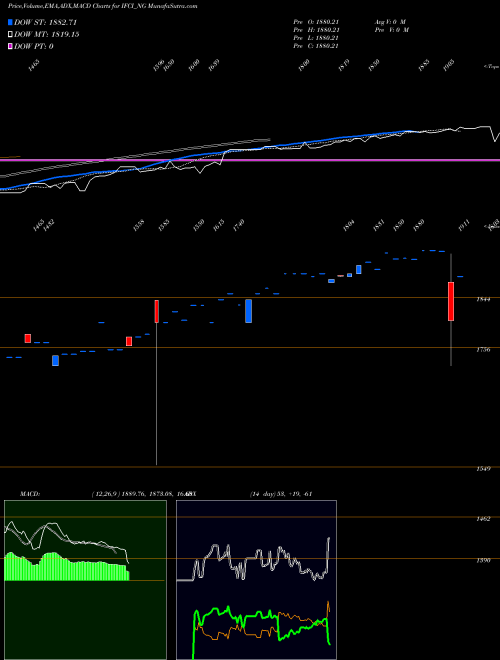Click the blue DOW ST legend swatch
Image resolution: width=500 pixels, height=660 pixels.
tap(10, 22)
